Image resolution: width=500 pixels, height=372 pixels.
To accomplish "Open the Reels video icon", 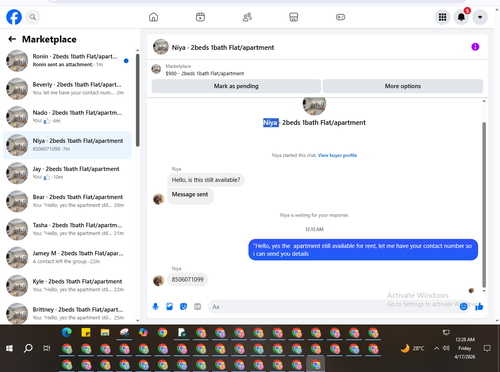I will pyautogui.click(x=200, y=17).
